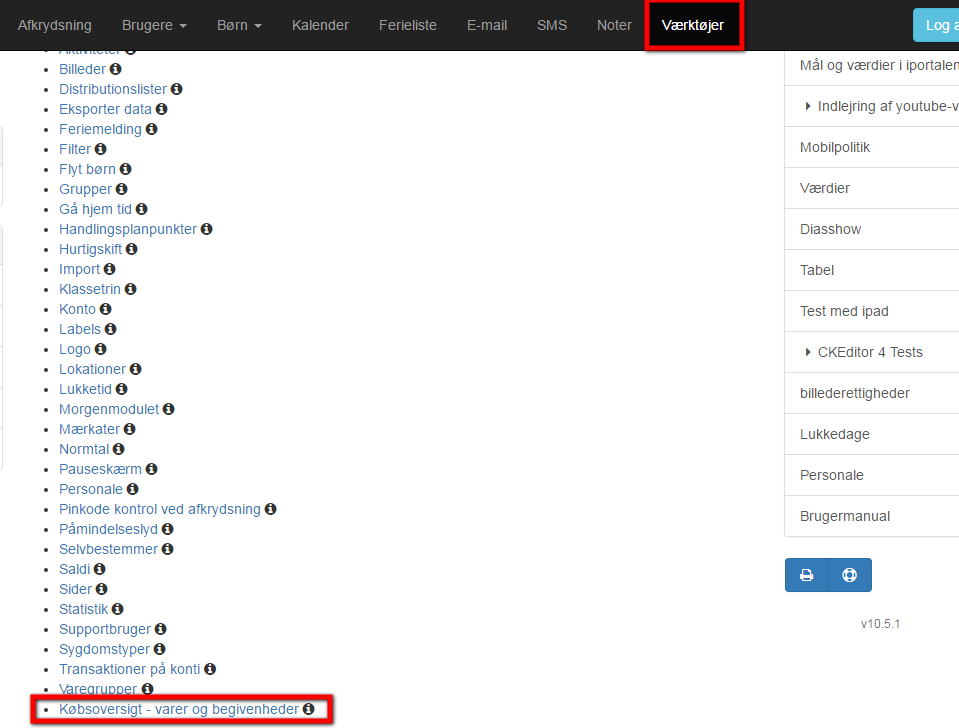Click info icon next to Labels
The width and height of the screenshot is (959, 728).
(x=111, y=329)
